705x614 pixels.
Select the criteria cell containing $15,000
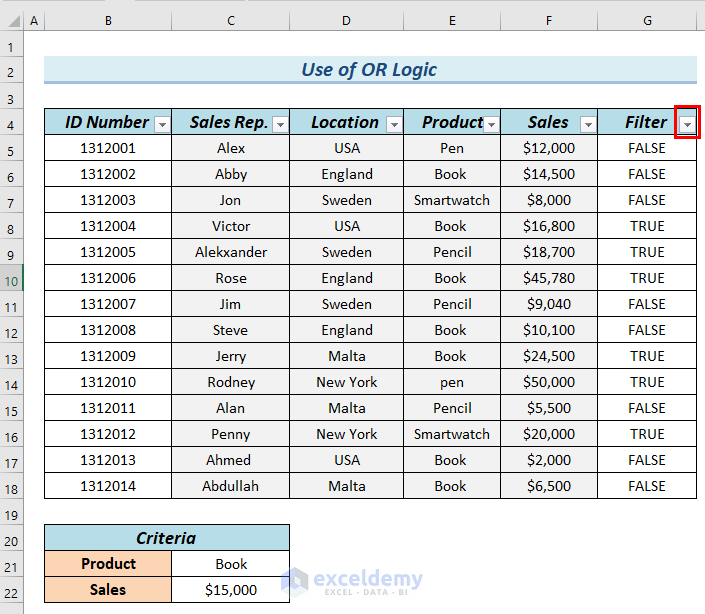[230, 590]
